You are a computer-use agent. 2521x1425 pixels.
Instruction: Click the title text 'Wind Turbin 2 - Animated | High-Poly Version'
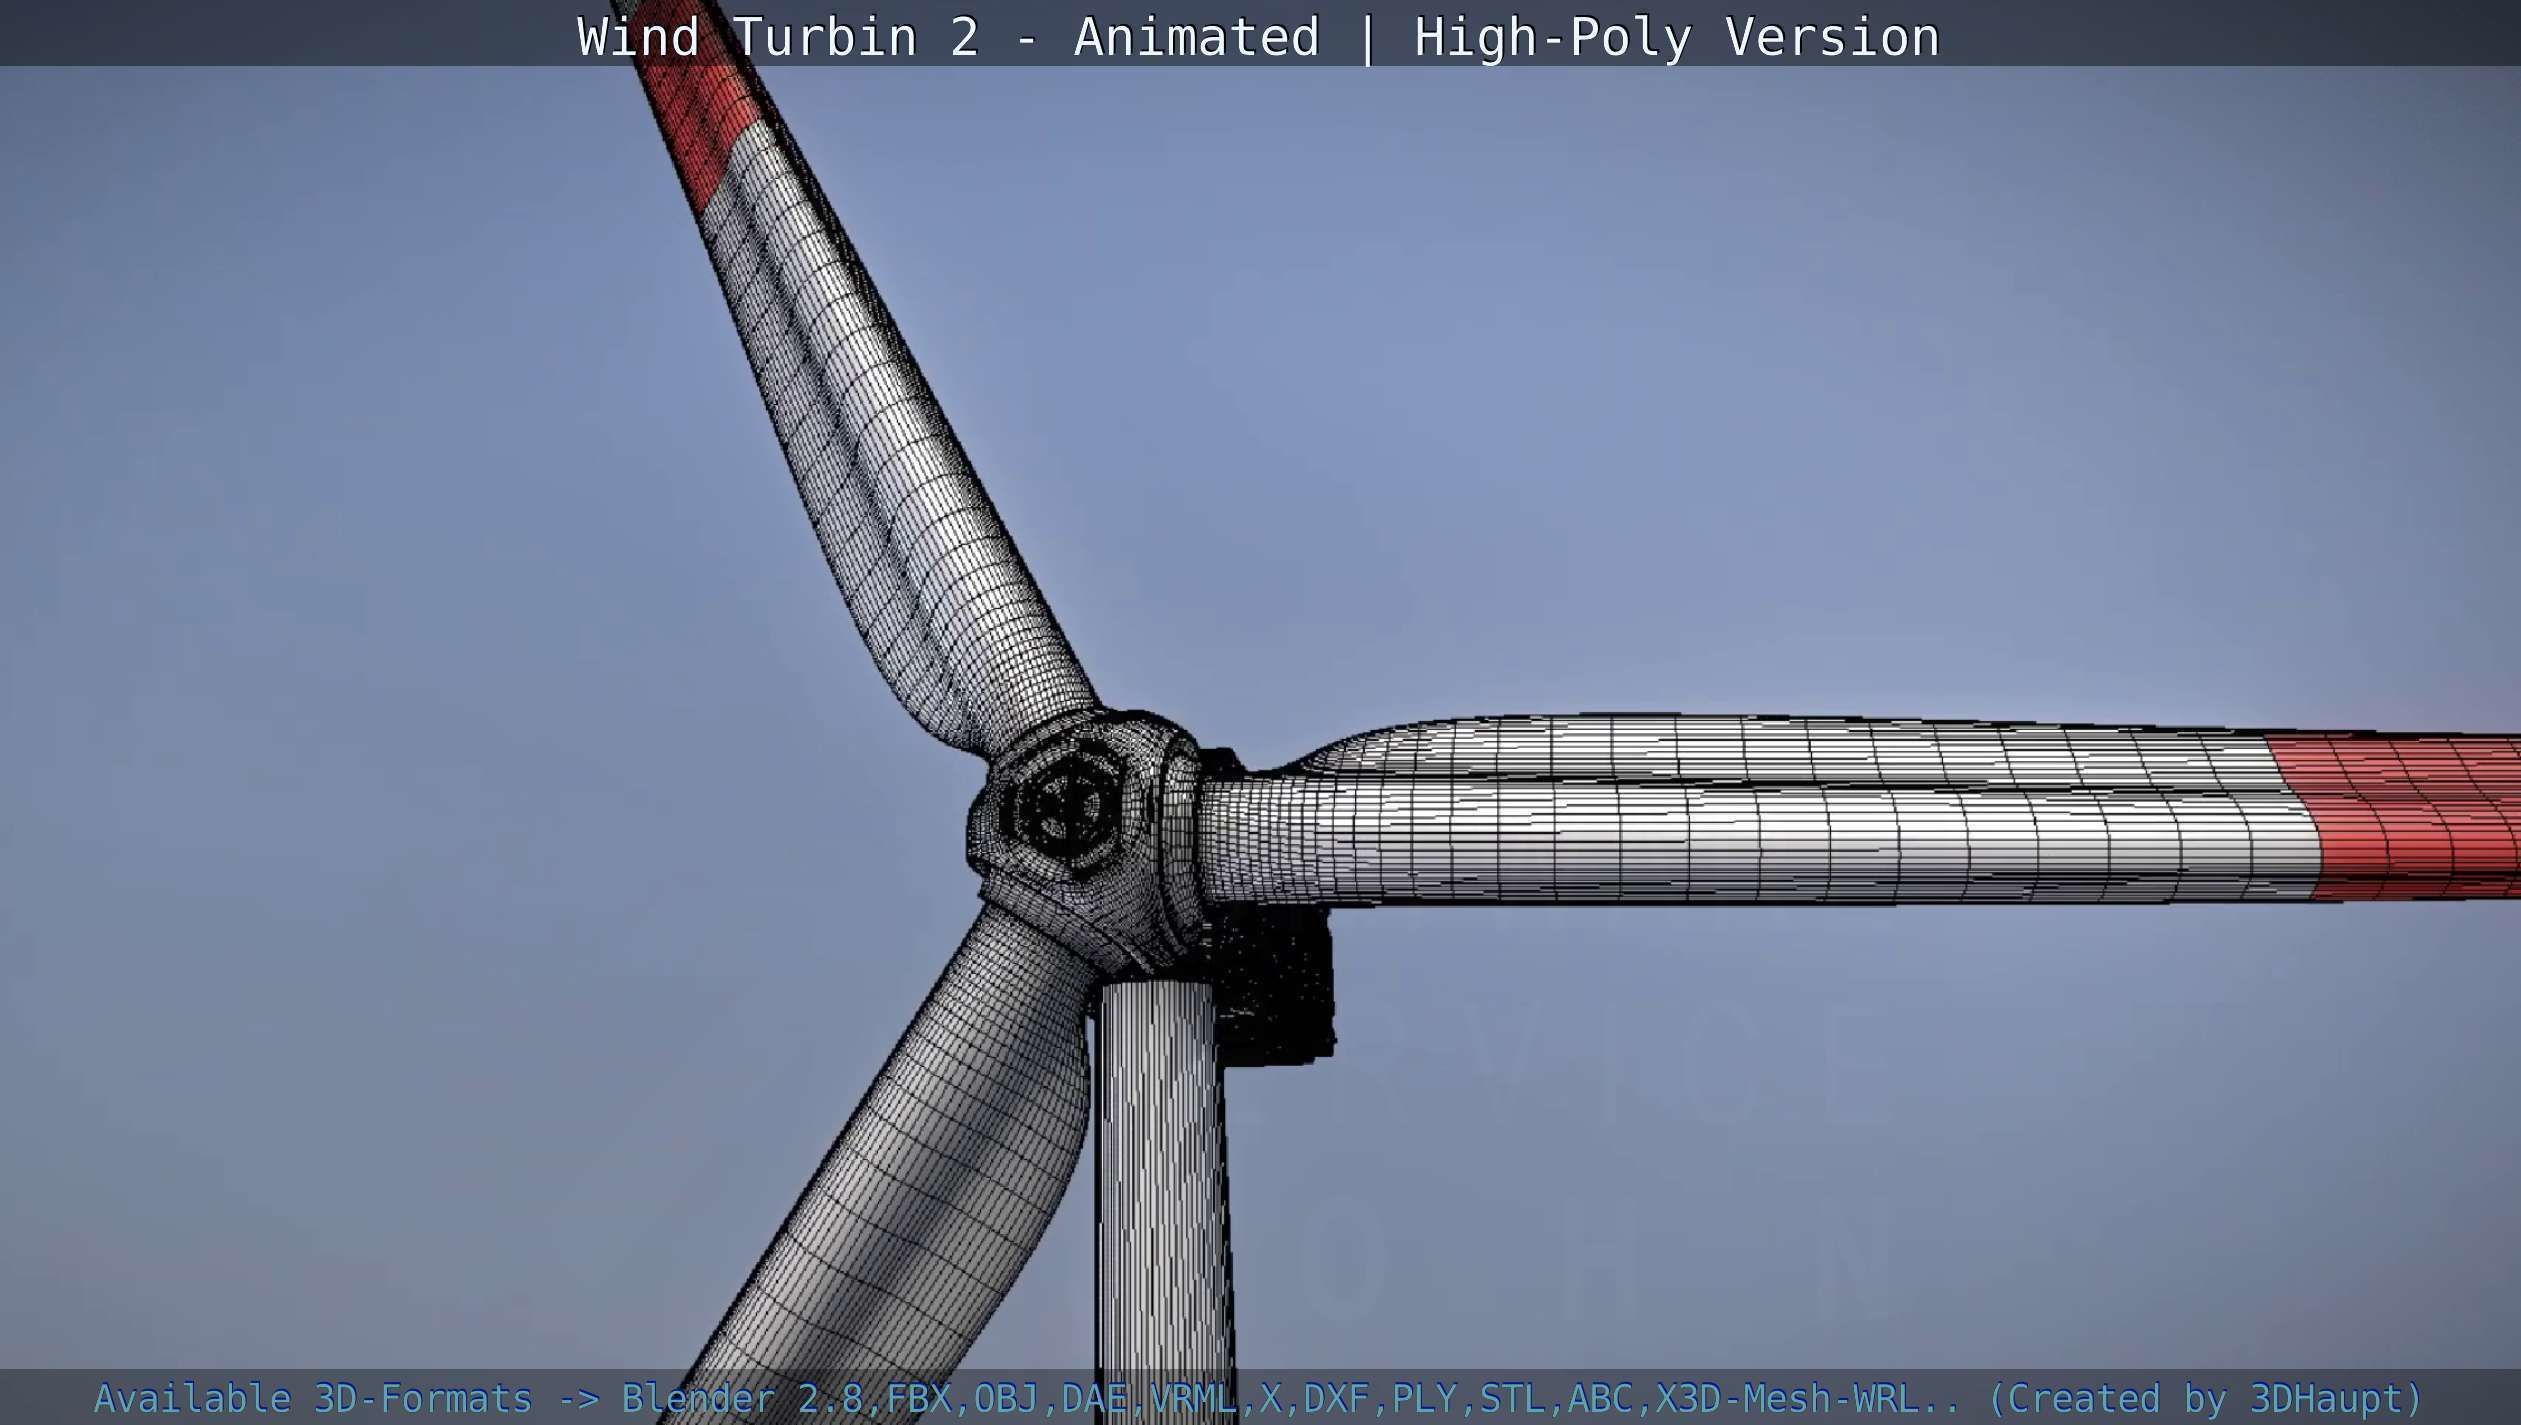click(x=1258, y=37)
